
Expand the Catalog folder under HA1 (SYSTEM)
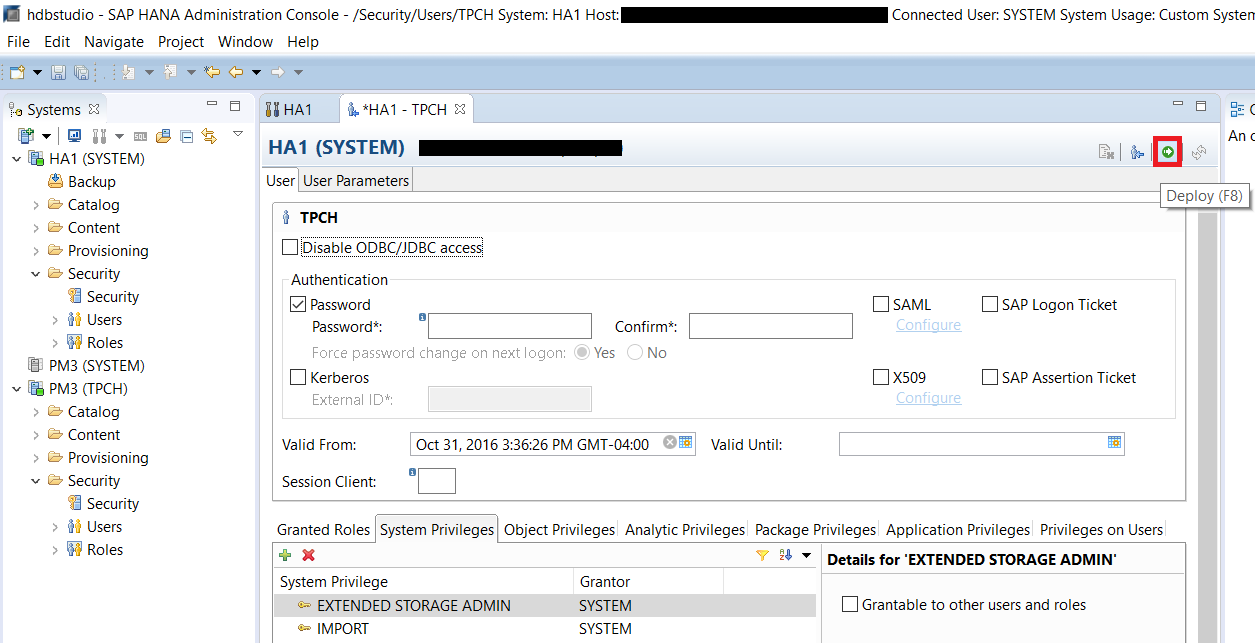36,205
